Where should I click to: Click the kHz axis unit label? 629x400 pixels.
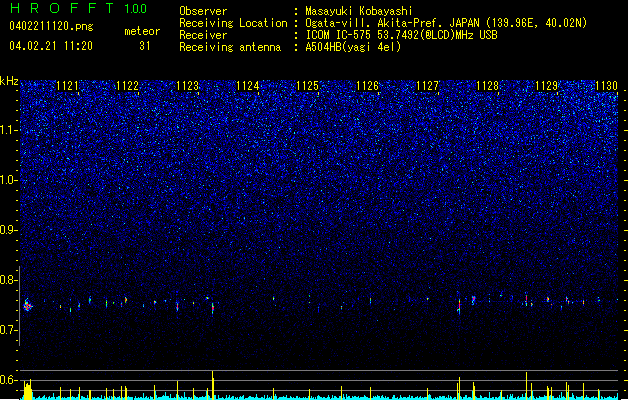(x=9, y=81)
